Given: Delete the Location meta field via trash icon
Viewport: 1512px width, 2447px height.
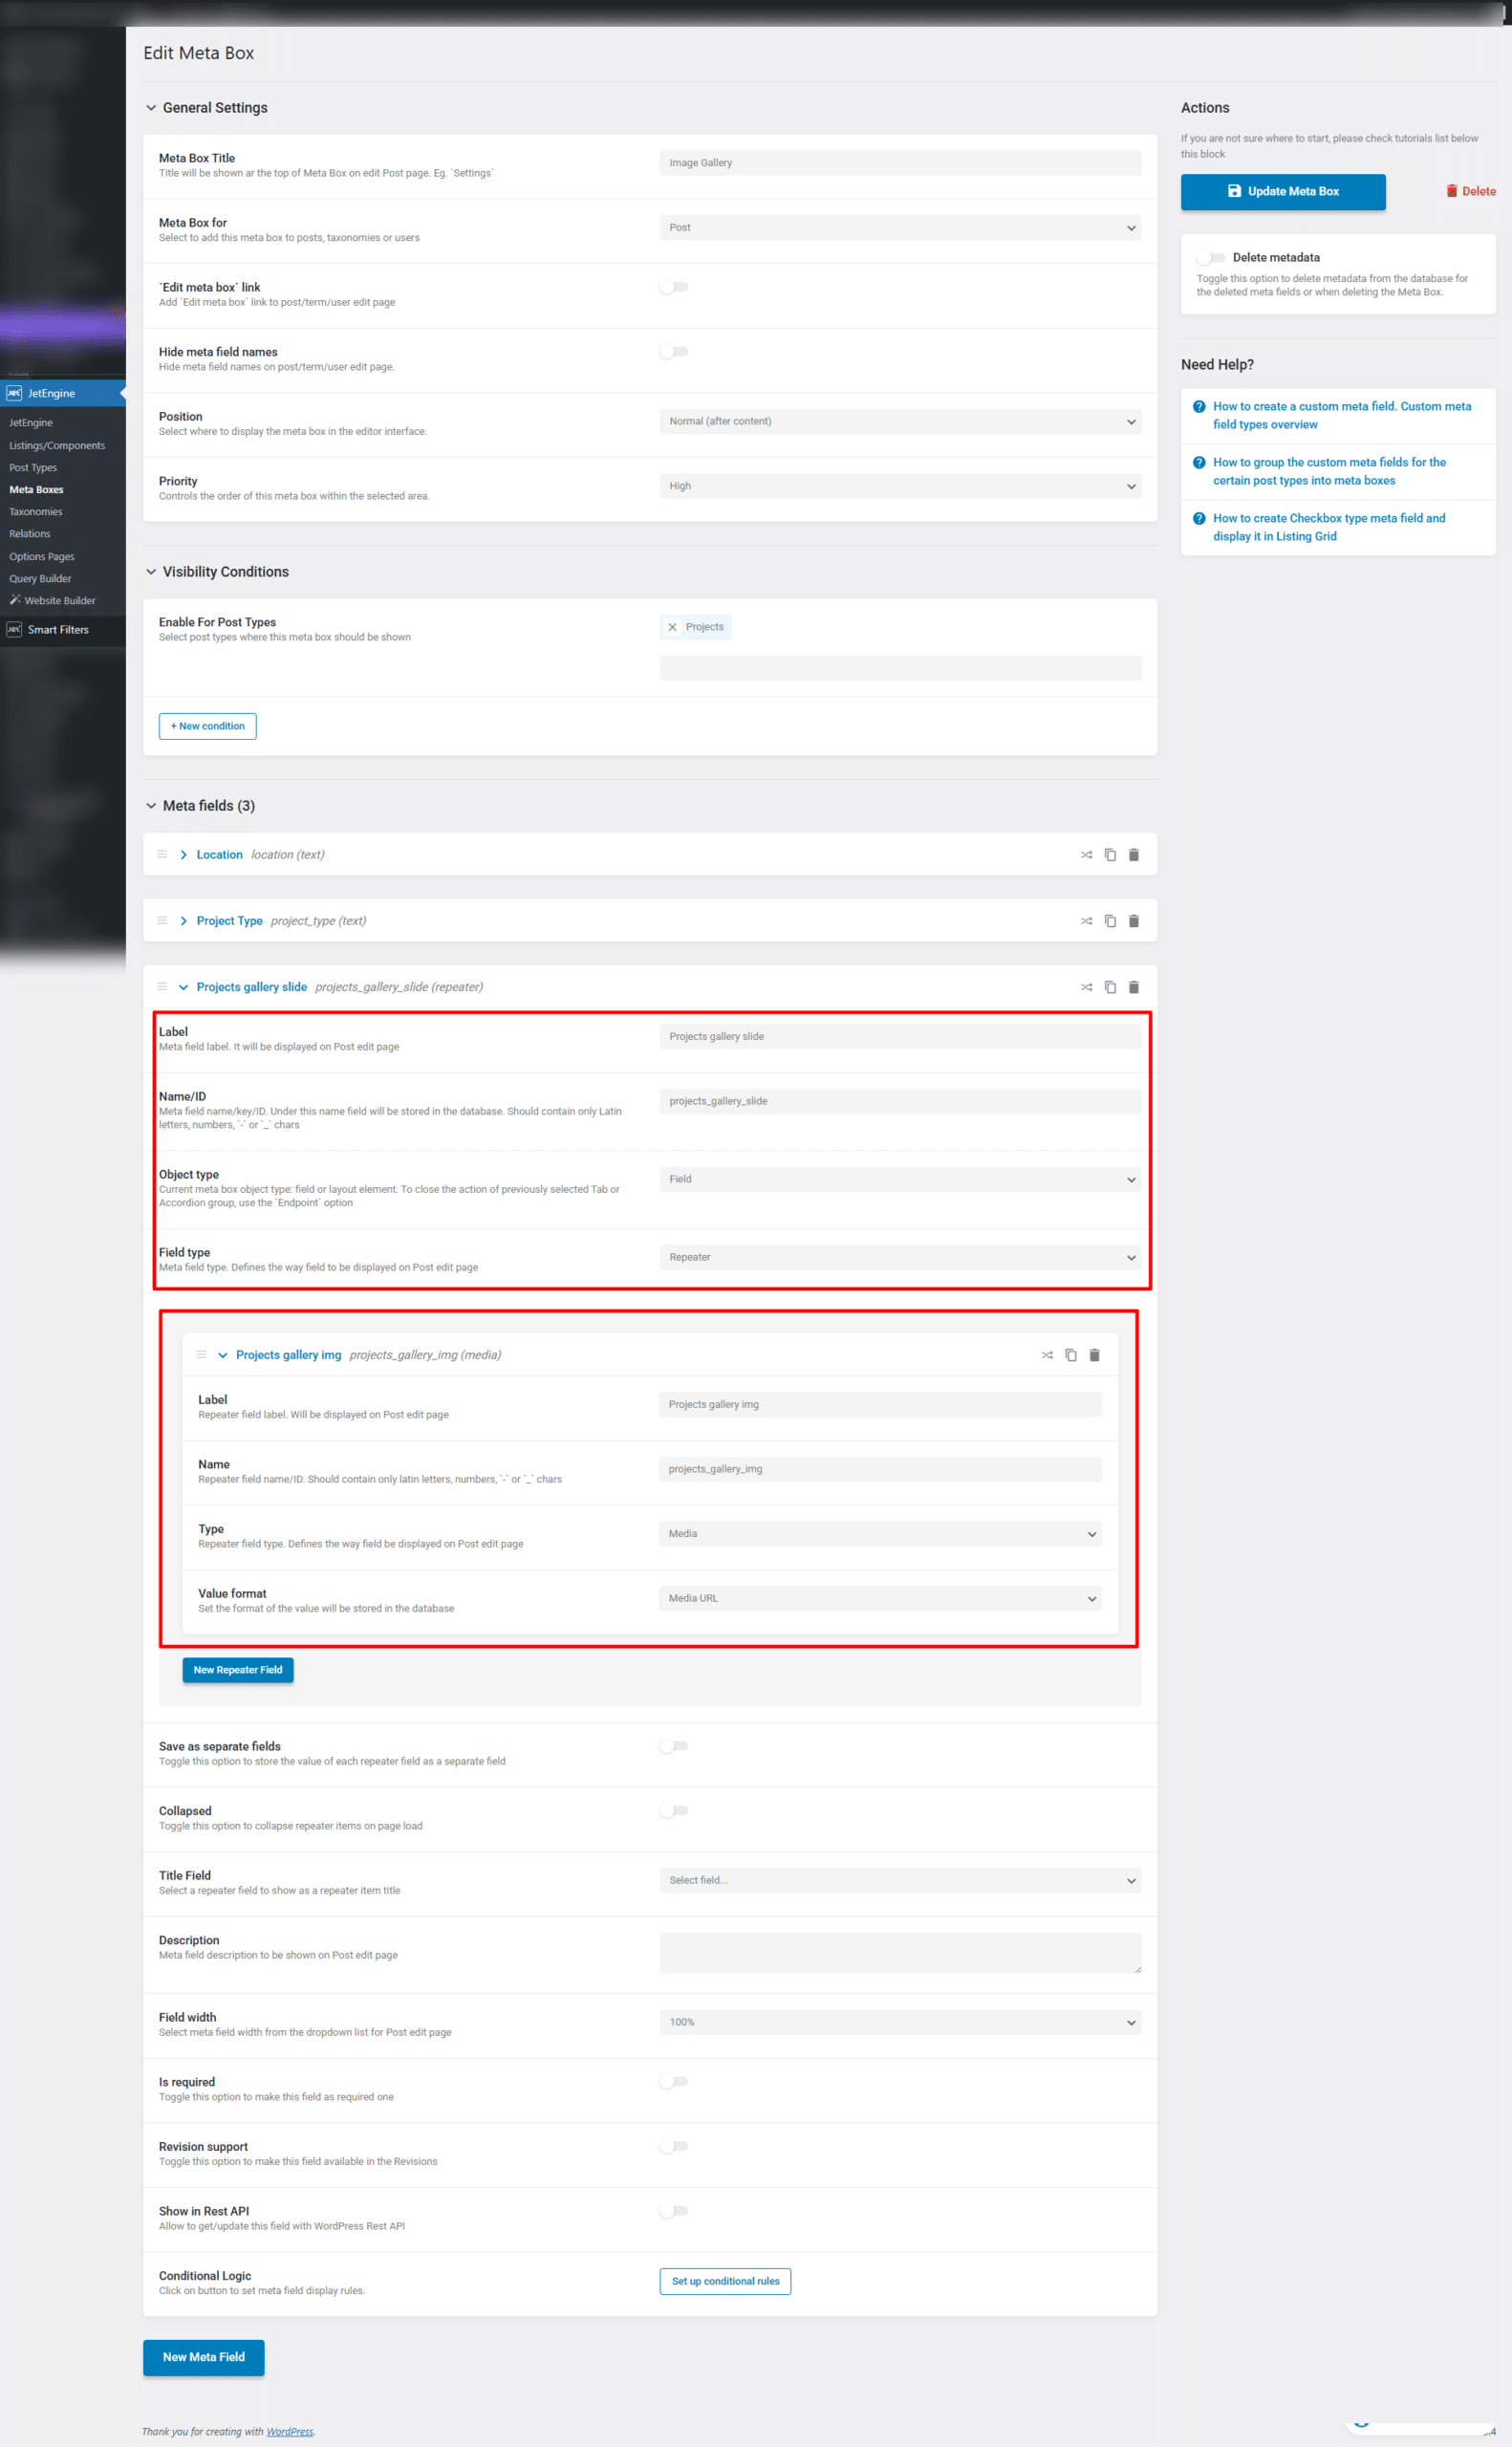Looking at the screenshot, I should 1134,854.
